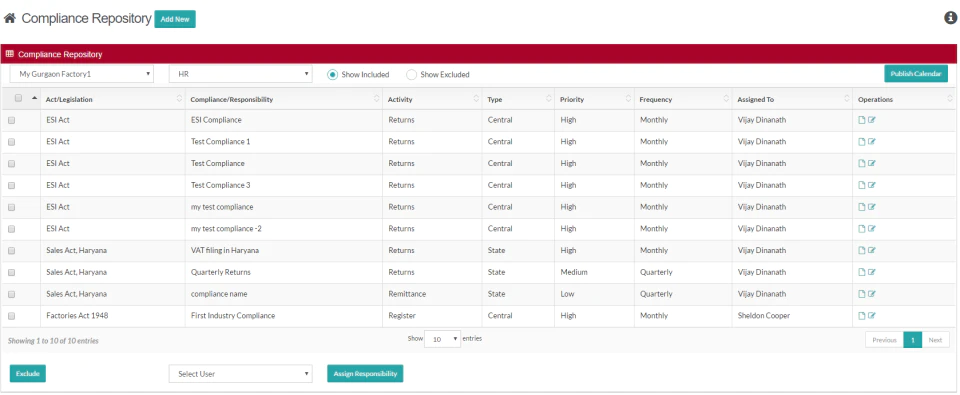
Task: Sort by Priority column arrows
Action: 628,99
